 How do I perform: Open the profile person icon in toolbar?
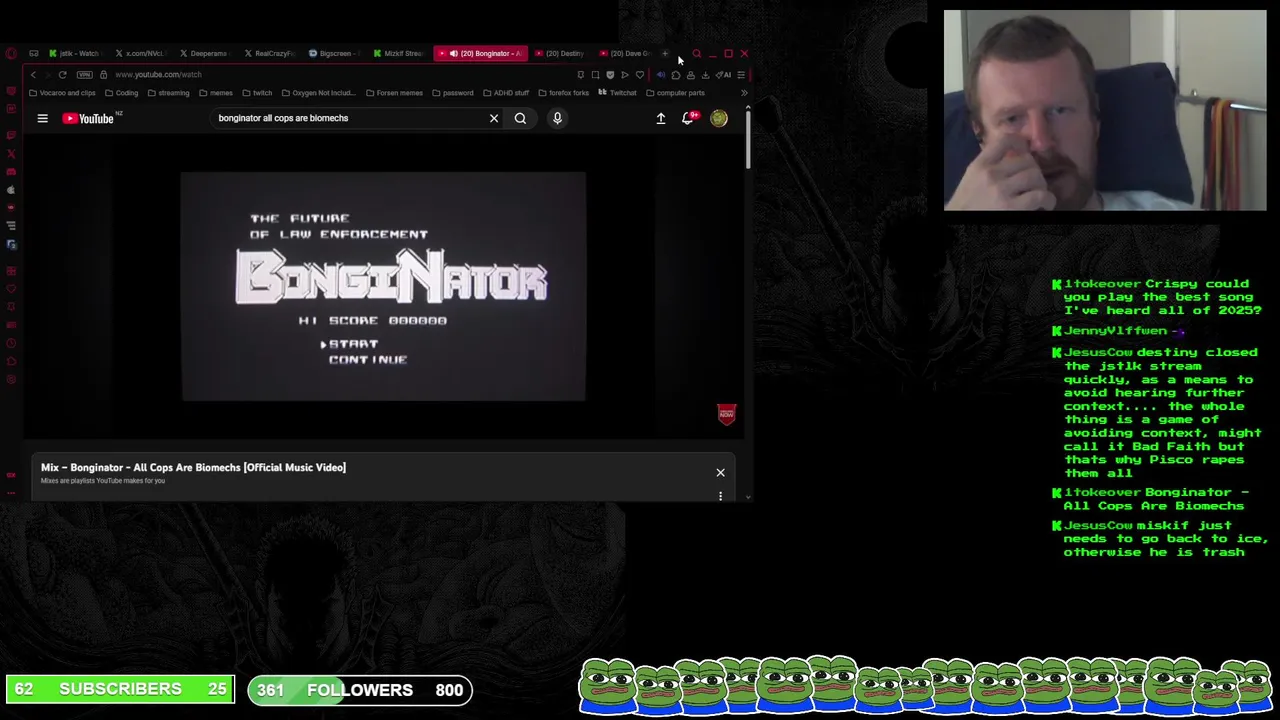pyautogui.click(x=691, y=75)
